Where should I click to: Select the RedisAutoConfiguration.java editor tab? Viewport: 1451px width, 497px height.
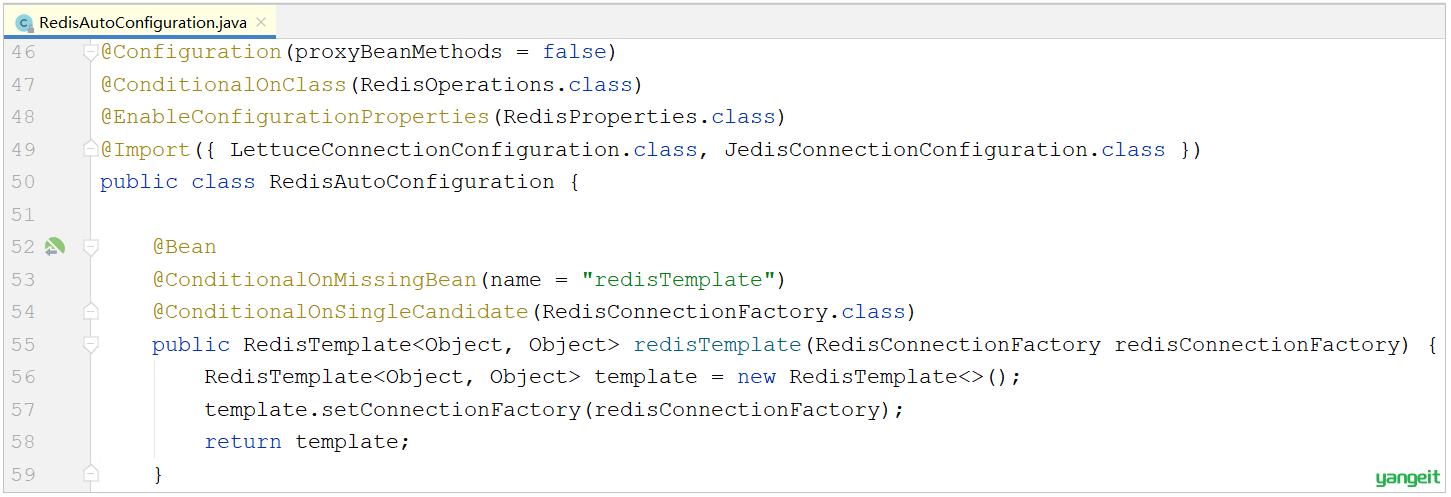[x=142, y=22]
